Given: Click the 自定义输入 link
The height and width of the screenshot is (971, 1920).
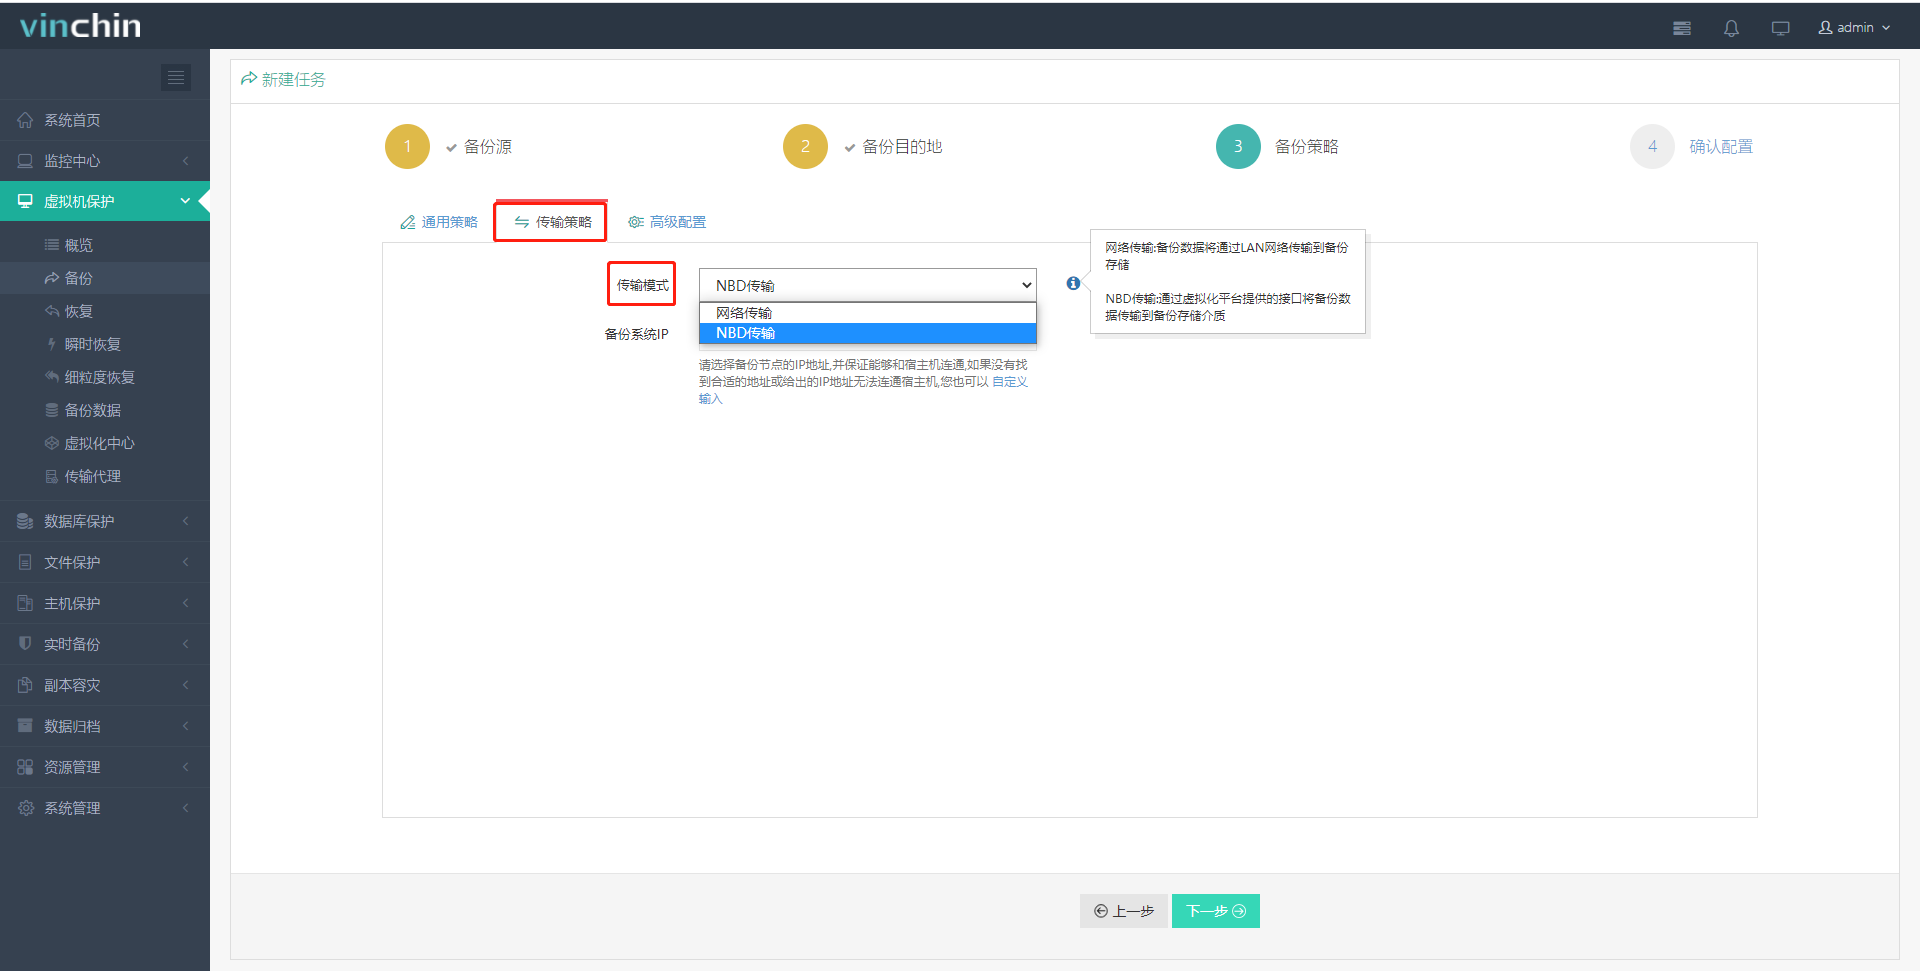Looking at the screenshot, I should click(1010, 382).
